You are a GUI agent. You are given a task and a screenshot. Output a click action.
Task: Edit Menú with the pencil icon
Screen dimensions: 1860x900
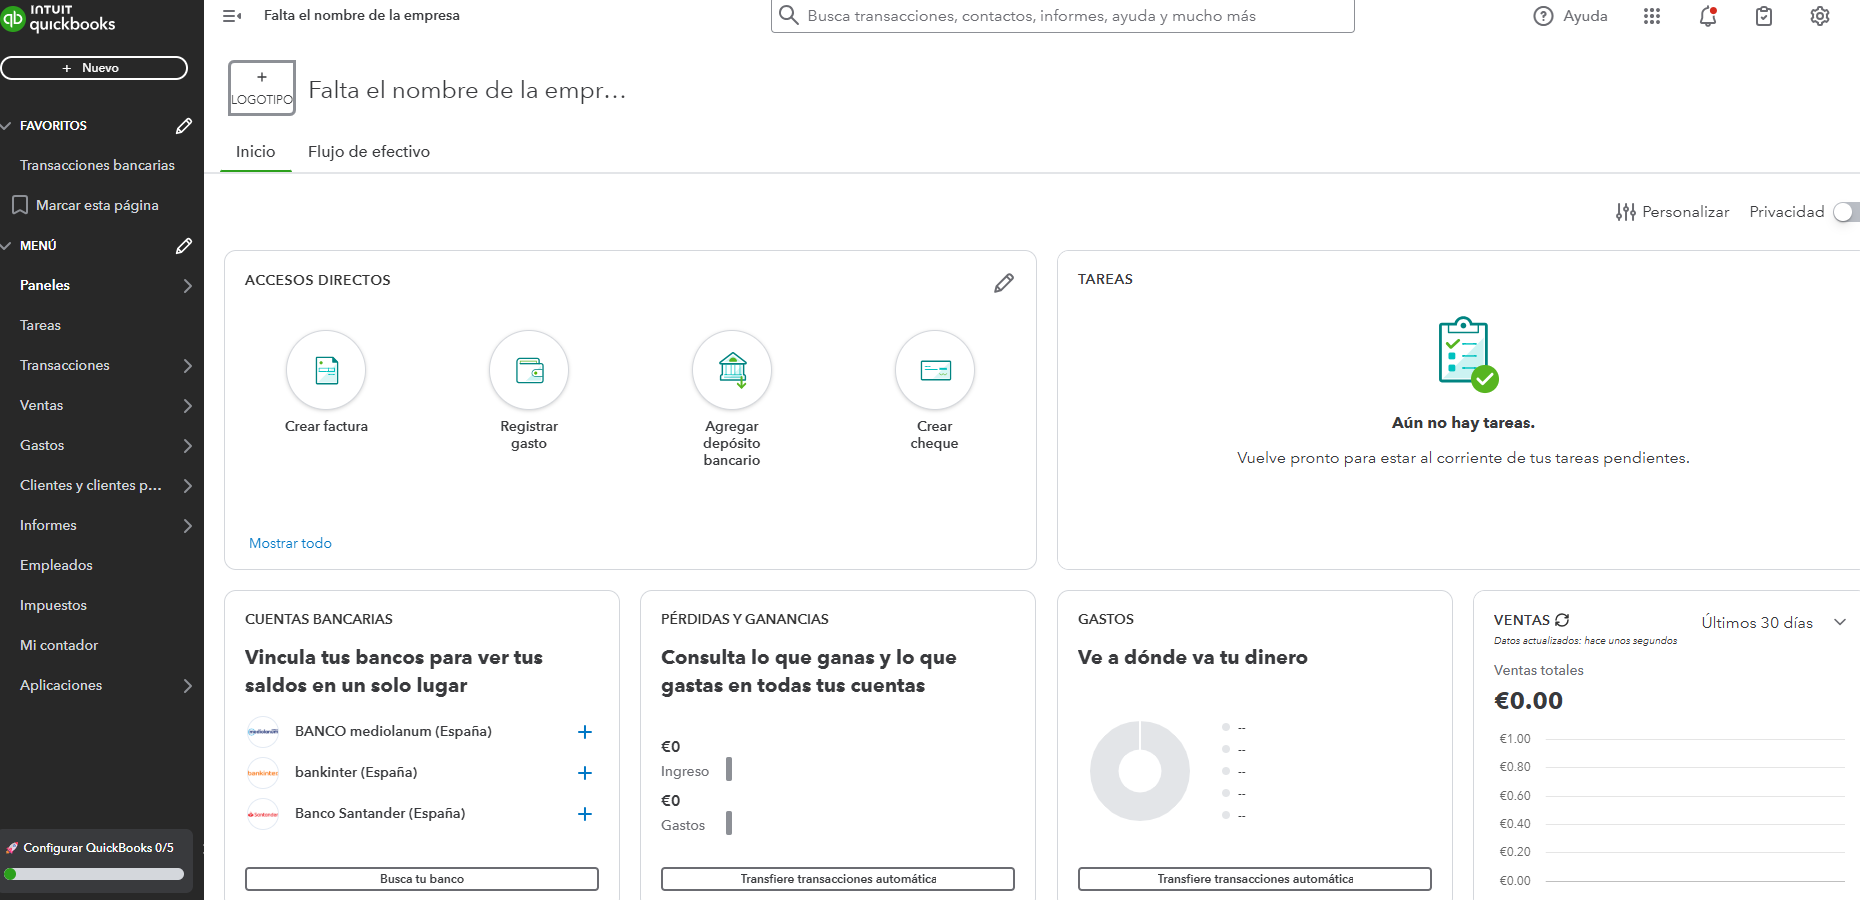pyautogui.click(x=184, y=246)
